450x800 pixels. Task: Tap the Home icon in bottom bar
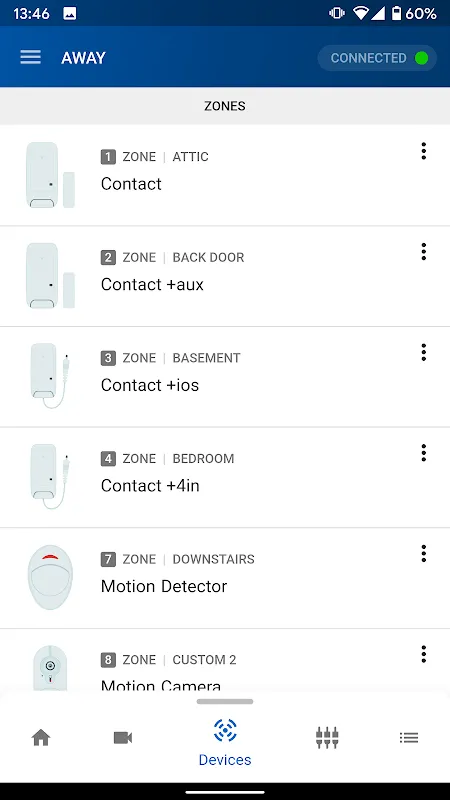click(x=41, y=737)
